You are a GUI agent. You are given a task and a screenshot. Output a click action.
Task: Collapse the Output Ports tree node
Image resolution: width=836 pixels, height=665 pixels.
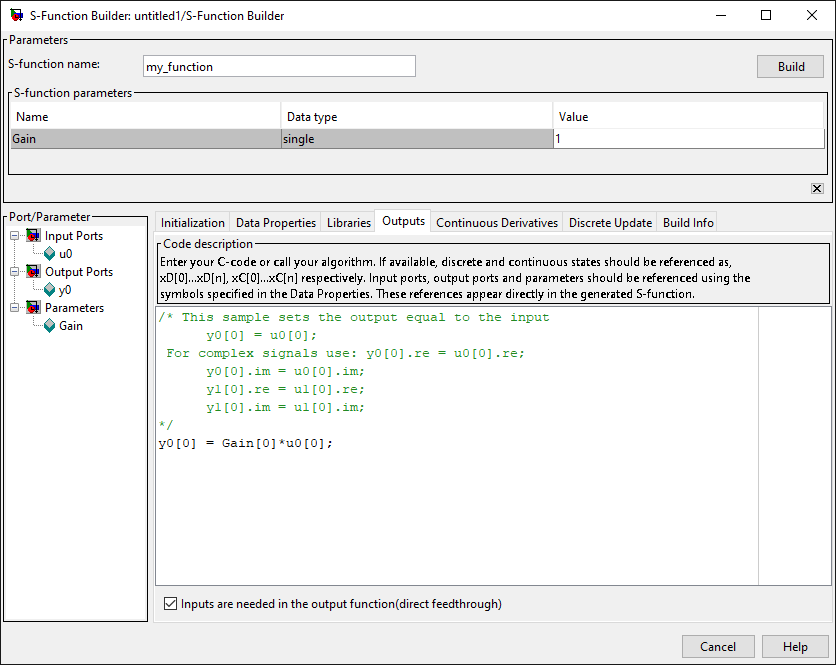click(14, 272)
